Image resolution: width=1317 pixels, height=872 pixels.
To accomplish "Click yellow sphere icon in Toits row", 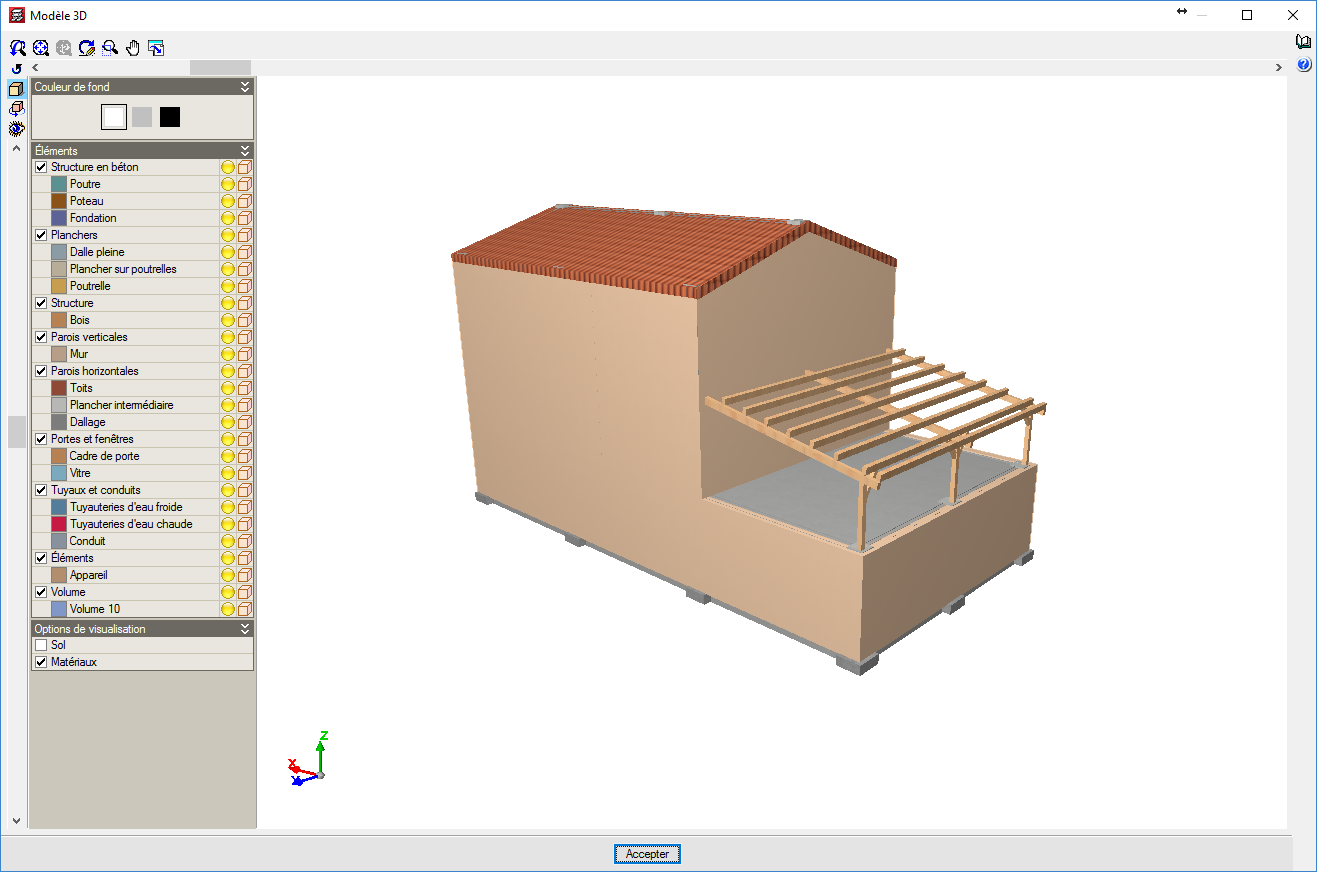I will (228, 388).
